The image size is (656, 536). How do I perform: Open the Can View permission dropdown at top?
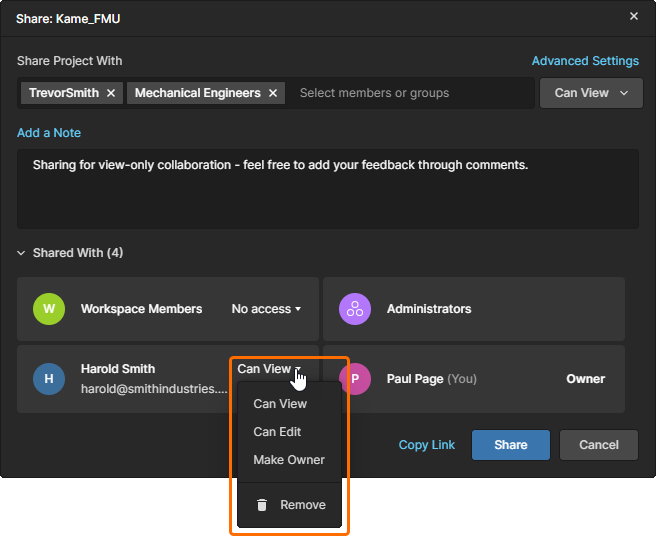click(590, 93)
